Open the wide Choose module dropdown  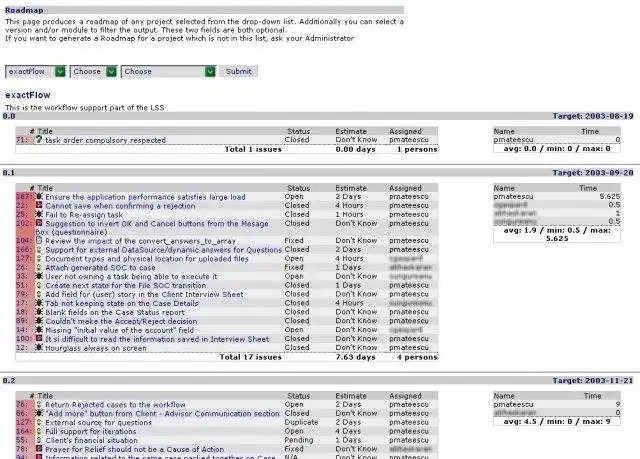(168, 71)
